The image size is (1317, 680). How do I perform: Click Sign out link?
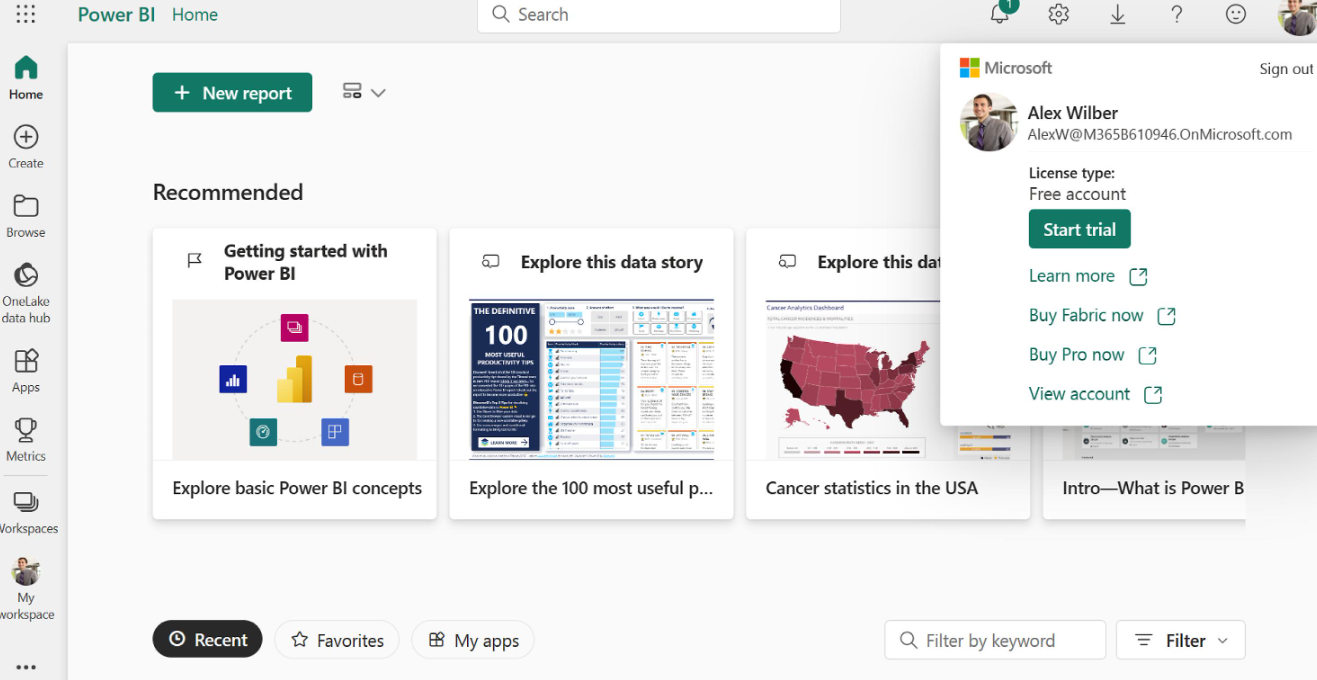click(1286, 69)
